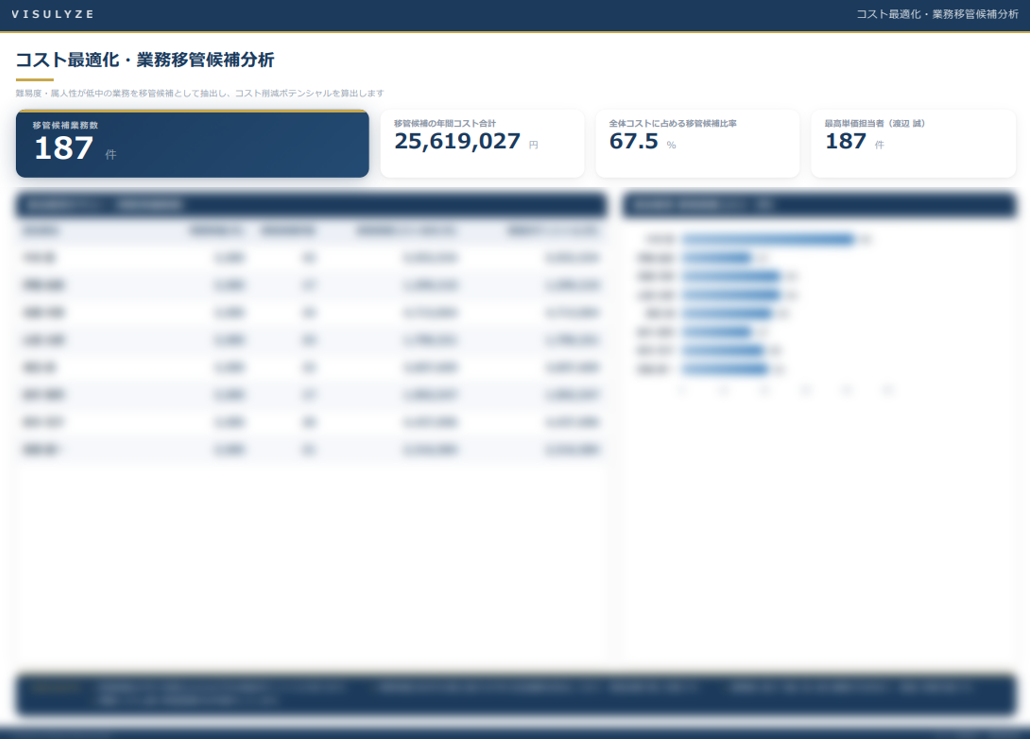
Task: Click the dark blue insights banner at bottom
Action: click(515, 694)
